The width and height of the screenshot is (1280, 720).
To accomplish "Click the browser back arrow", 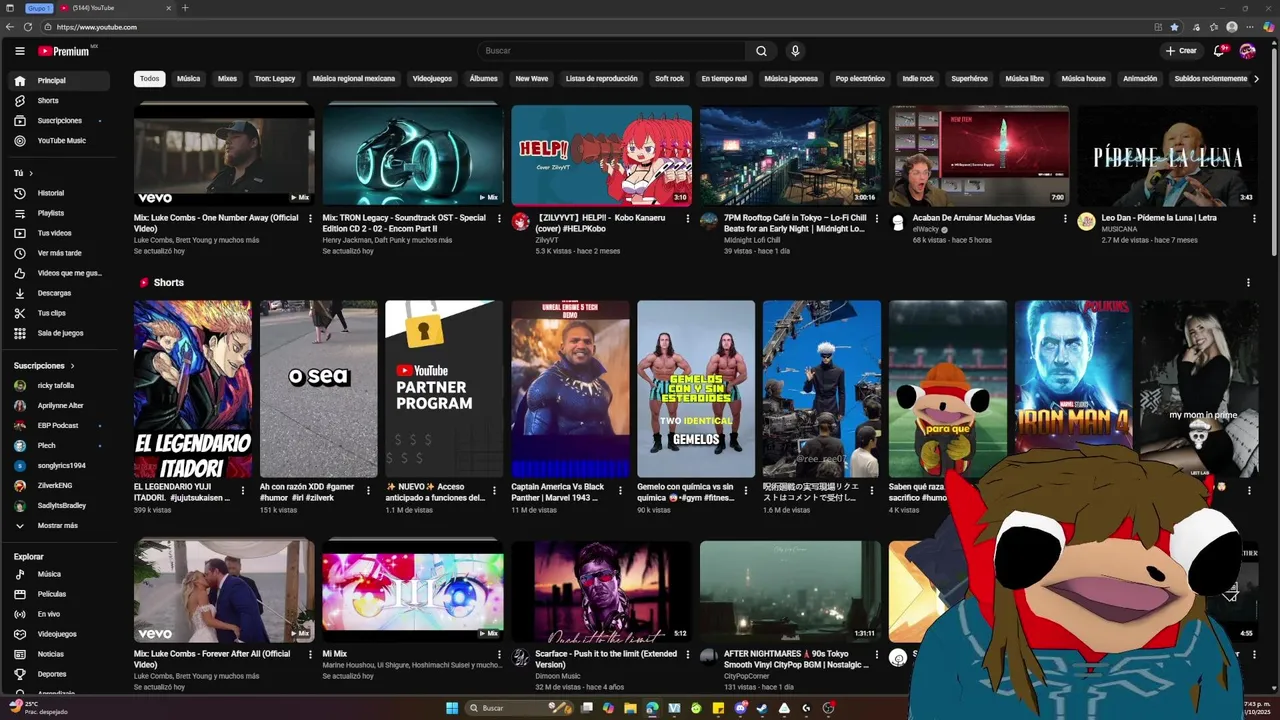I will click(10, 27).
